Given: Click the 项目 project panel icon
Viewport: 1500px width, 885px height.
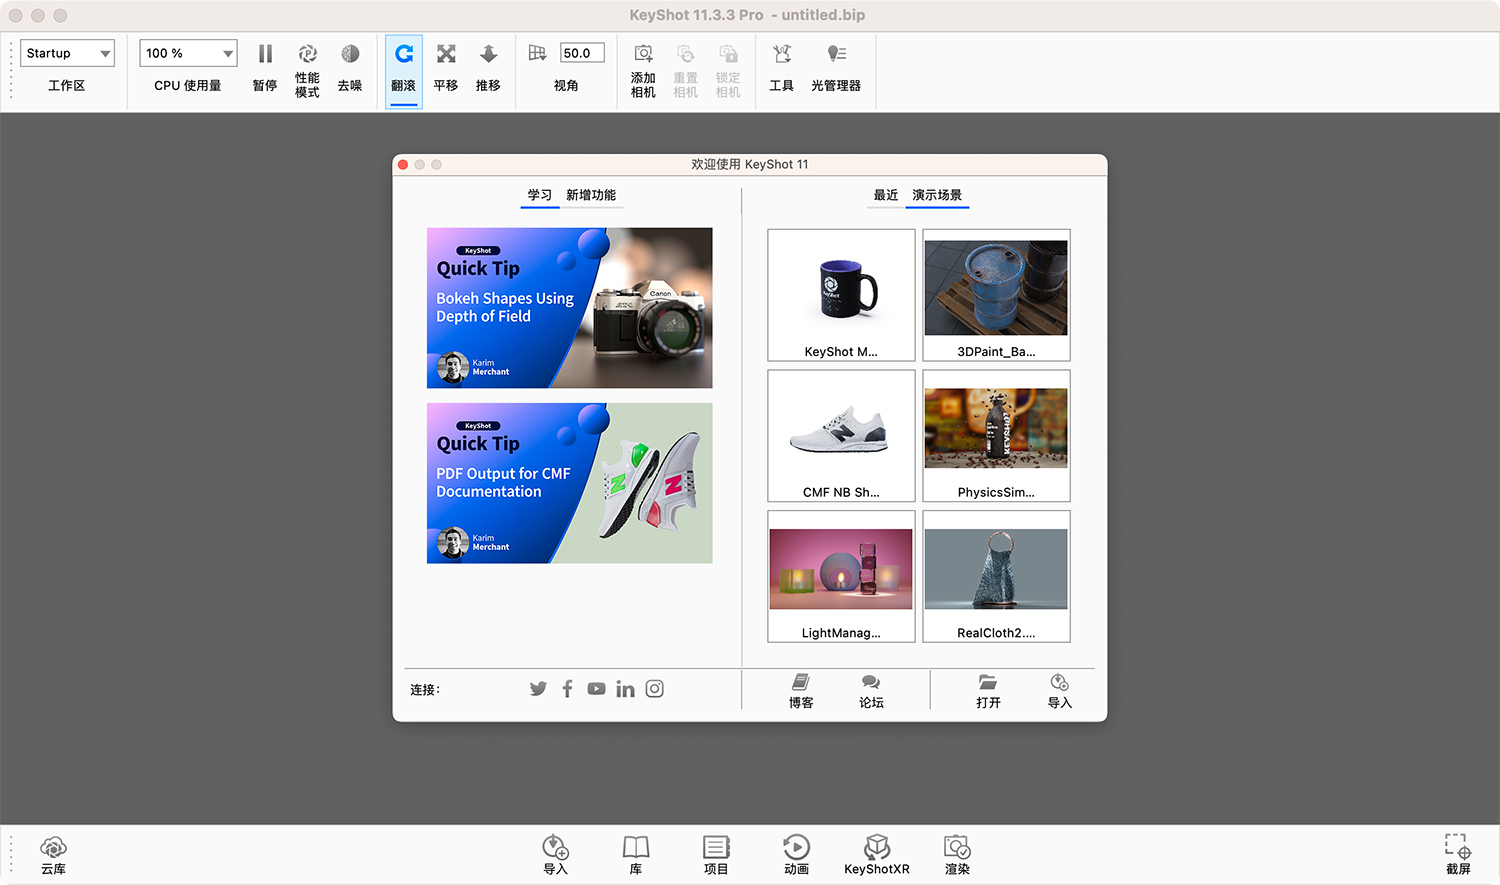Looking at the screenshot, I should point(716,853).
